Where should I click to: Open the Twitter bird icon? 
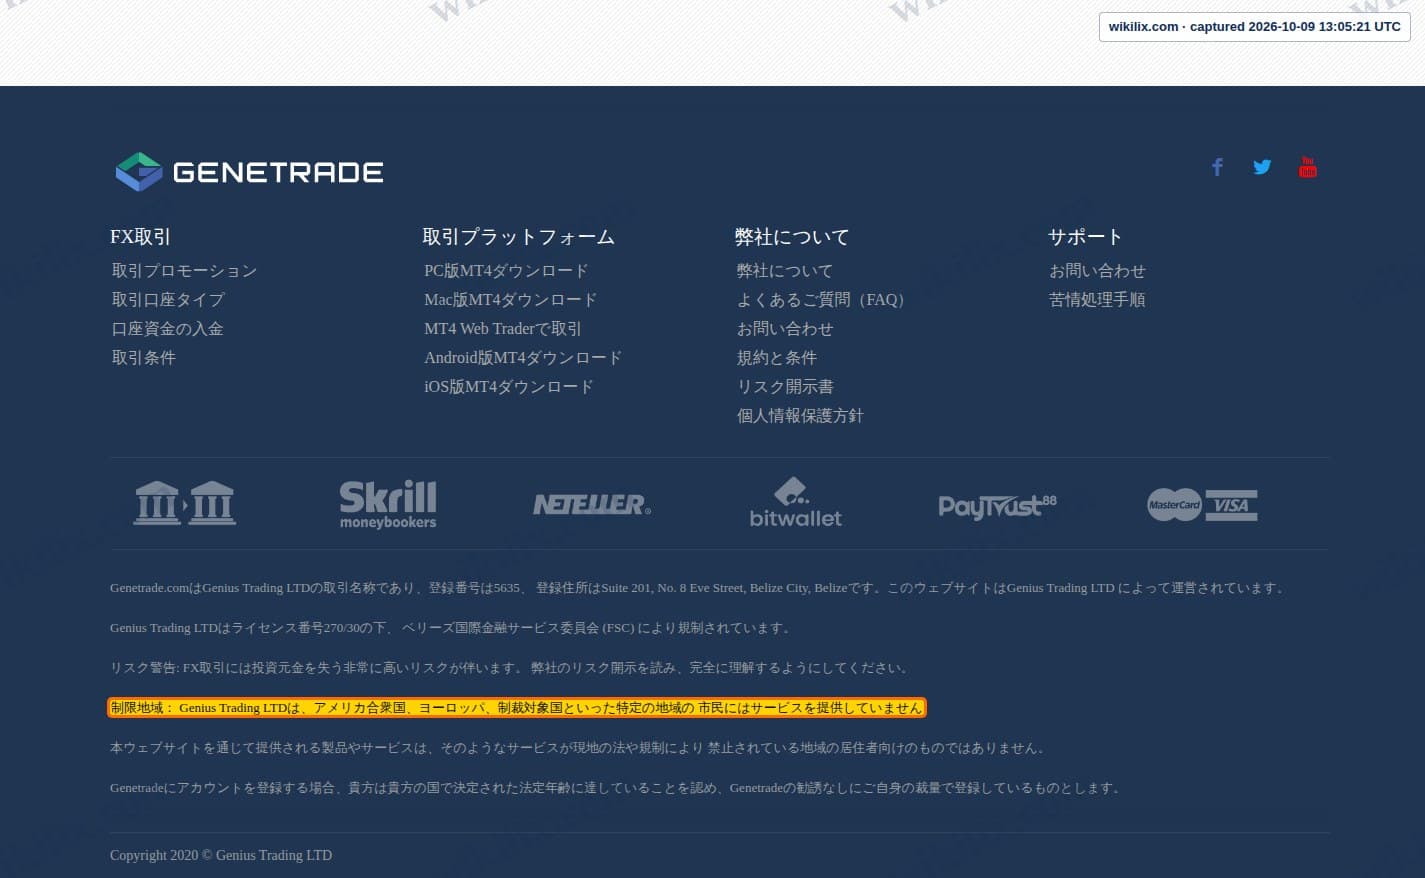click(1262, 167)
